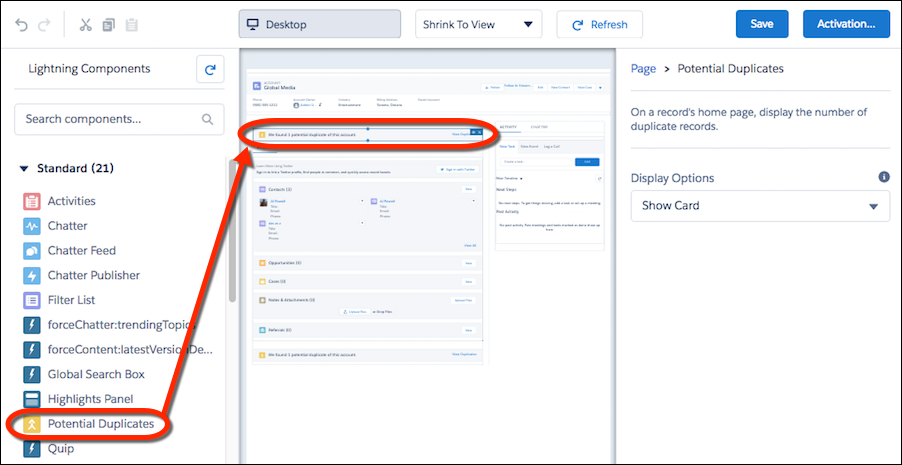This screenshot has width=902, height=465.
Task: Click the paste clipboard icon
Action: tap(132, 25)
